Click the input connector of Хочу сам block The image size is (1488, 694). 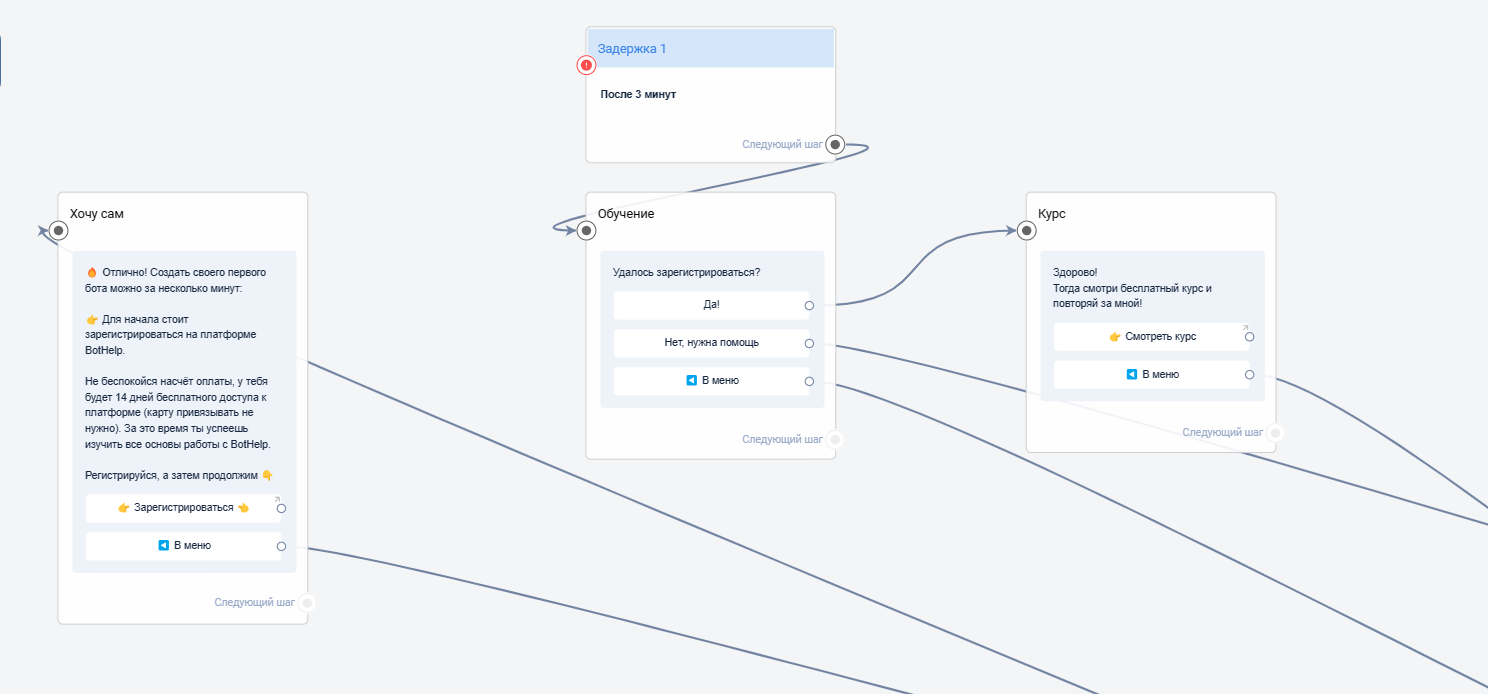pyautogui.click(x=59, y=231)
